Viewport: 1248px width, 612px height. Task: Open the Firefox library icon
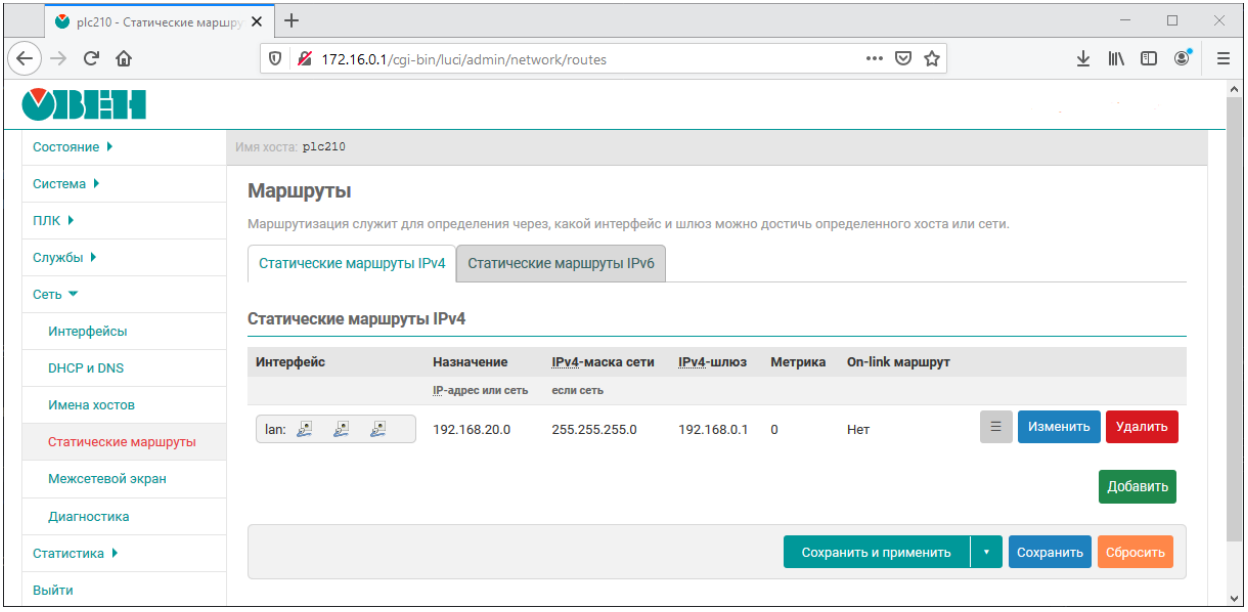click(1116, 59)
